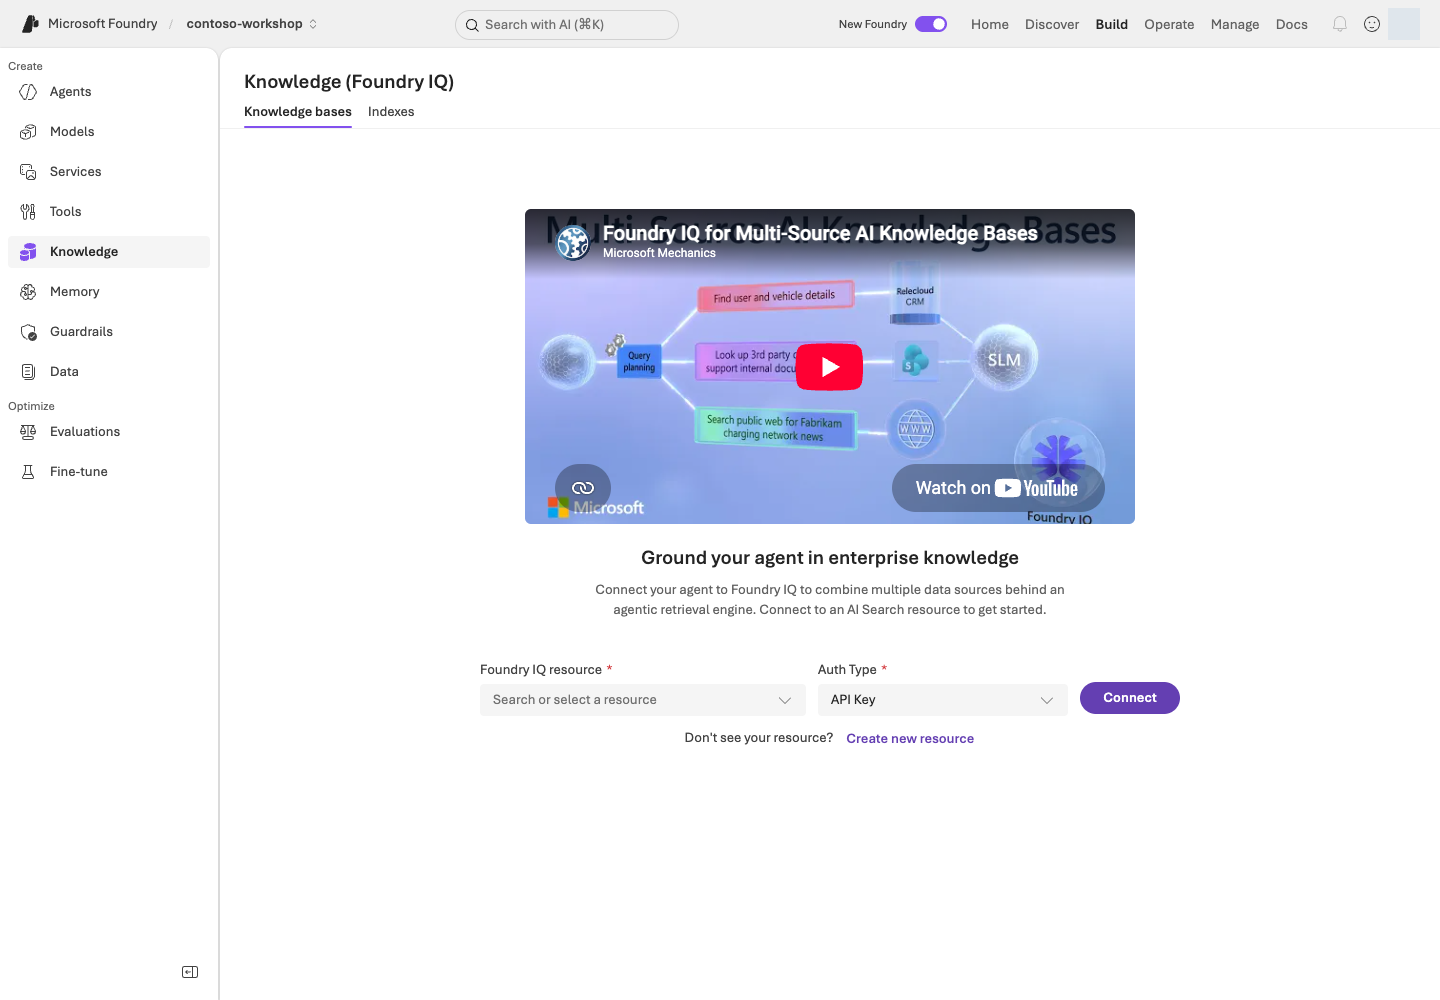Select the Models cube icon

coord(28,132)
